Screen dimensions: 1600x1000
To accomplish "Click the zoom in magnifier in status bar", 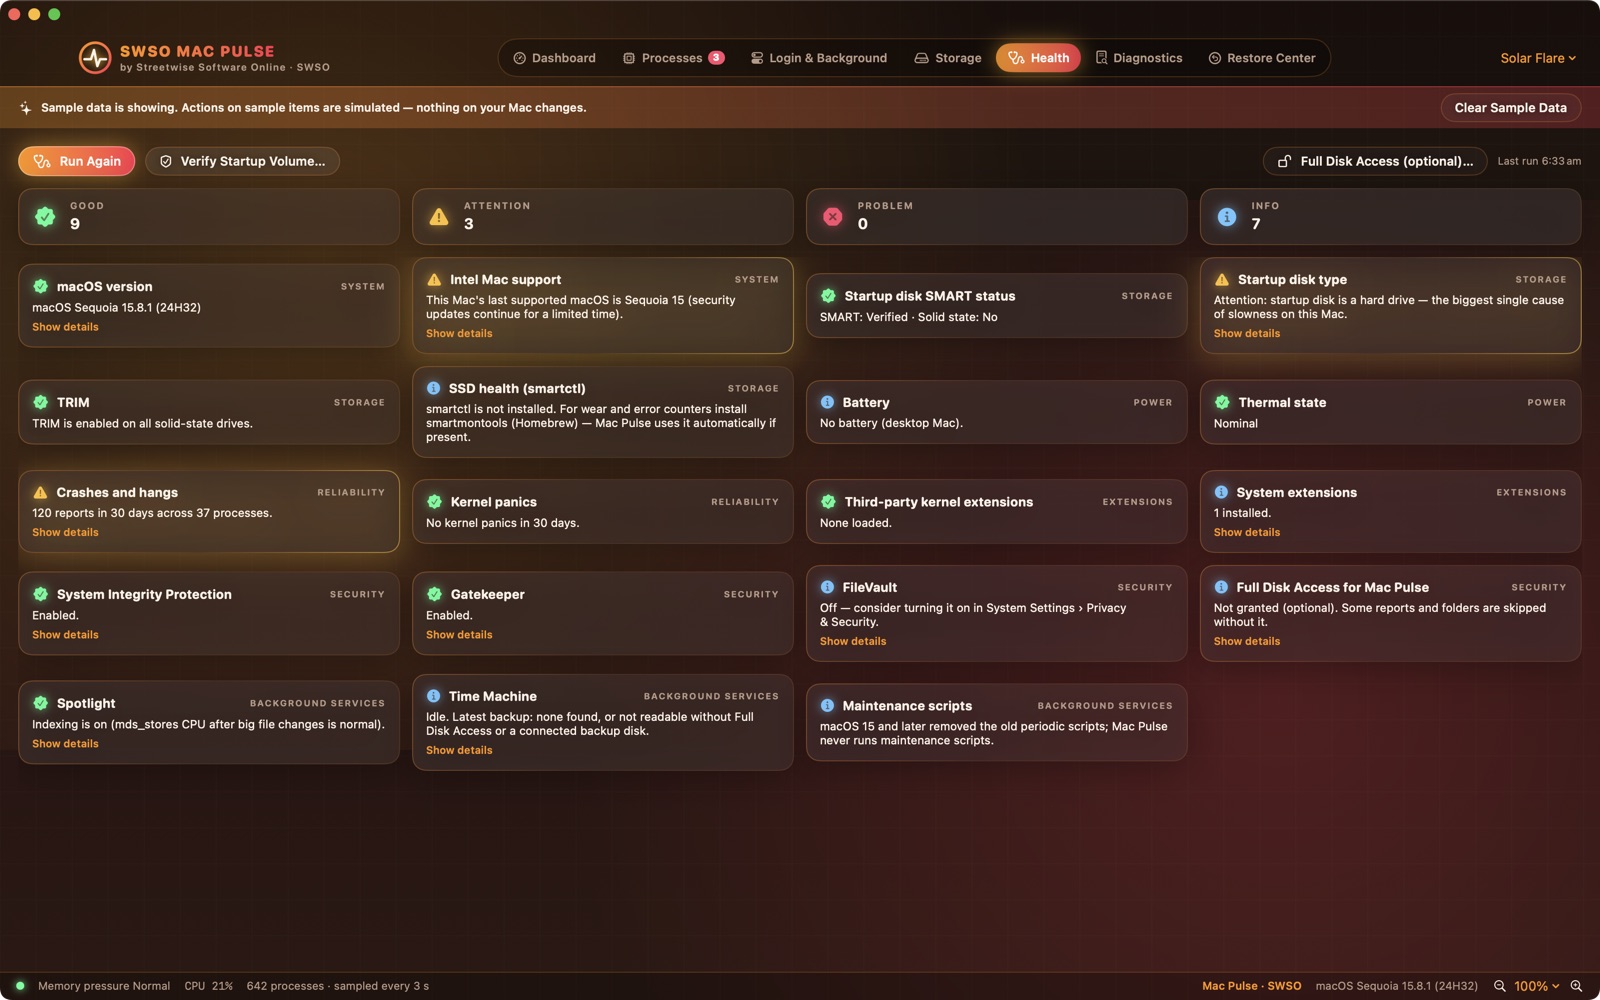I will click(x=1576, y=986).
